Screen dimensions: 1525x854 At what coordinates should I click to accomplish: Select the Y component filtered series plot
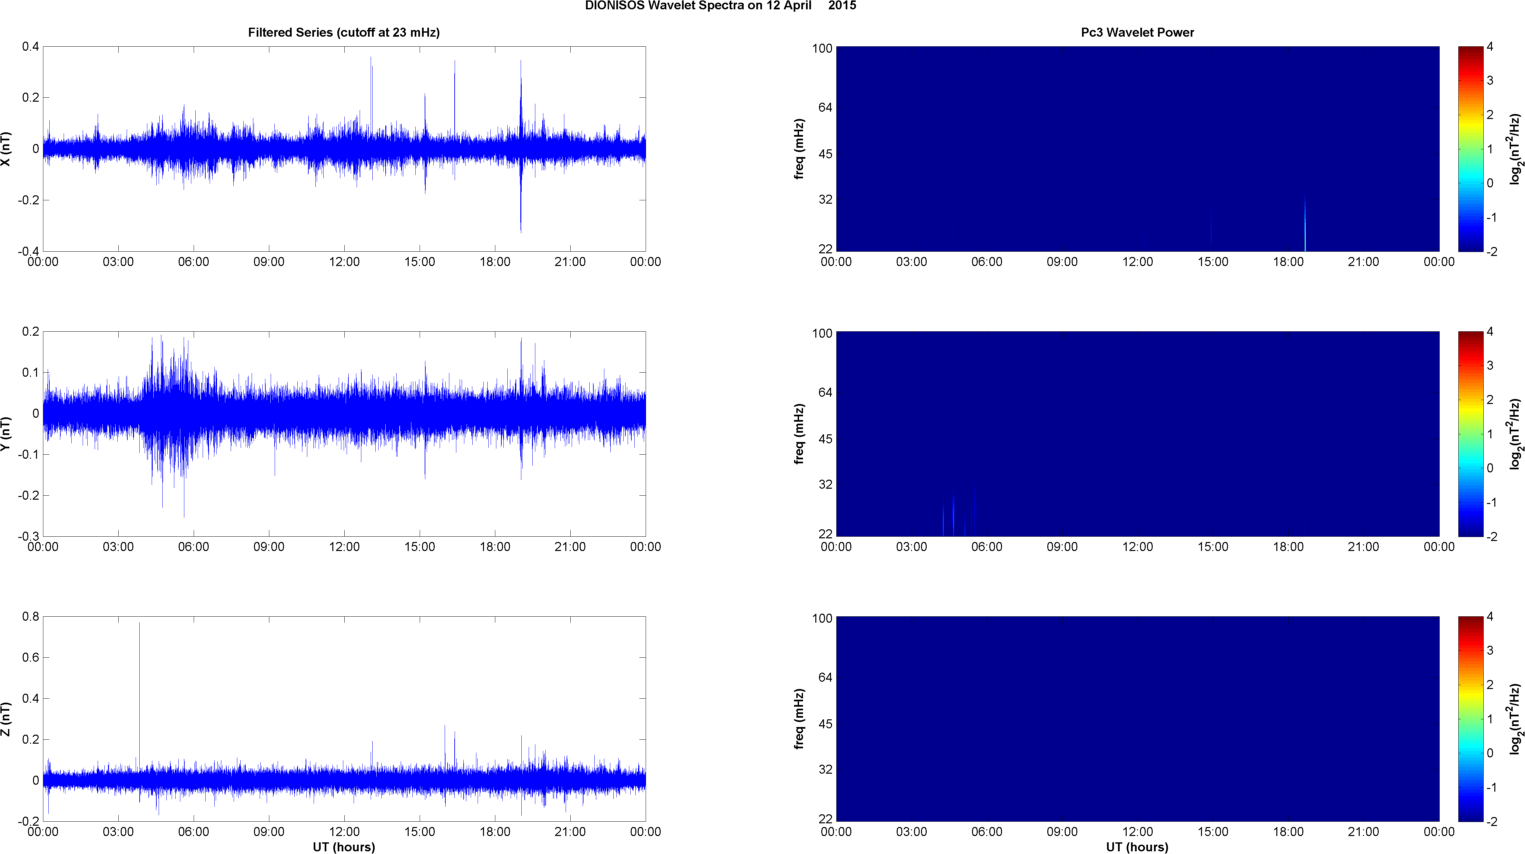[x=344, y=434]
